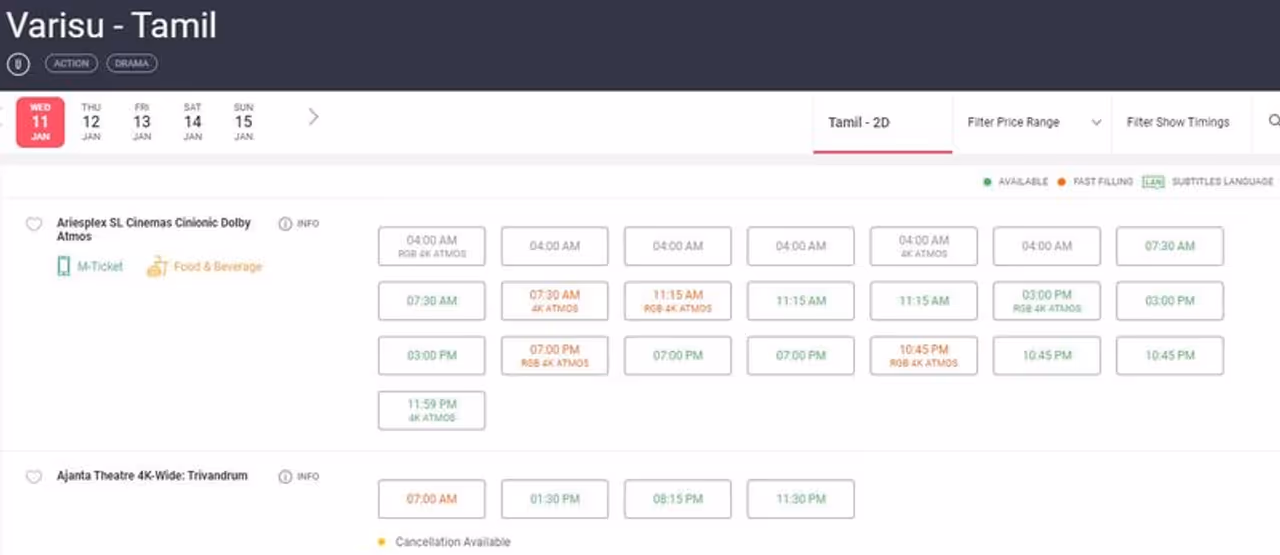Image resolution: width=1280 pixels, height=555 pixels.
Task: Select Thursday 12 Jan date
Action: 91,121
